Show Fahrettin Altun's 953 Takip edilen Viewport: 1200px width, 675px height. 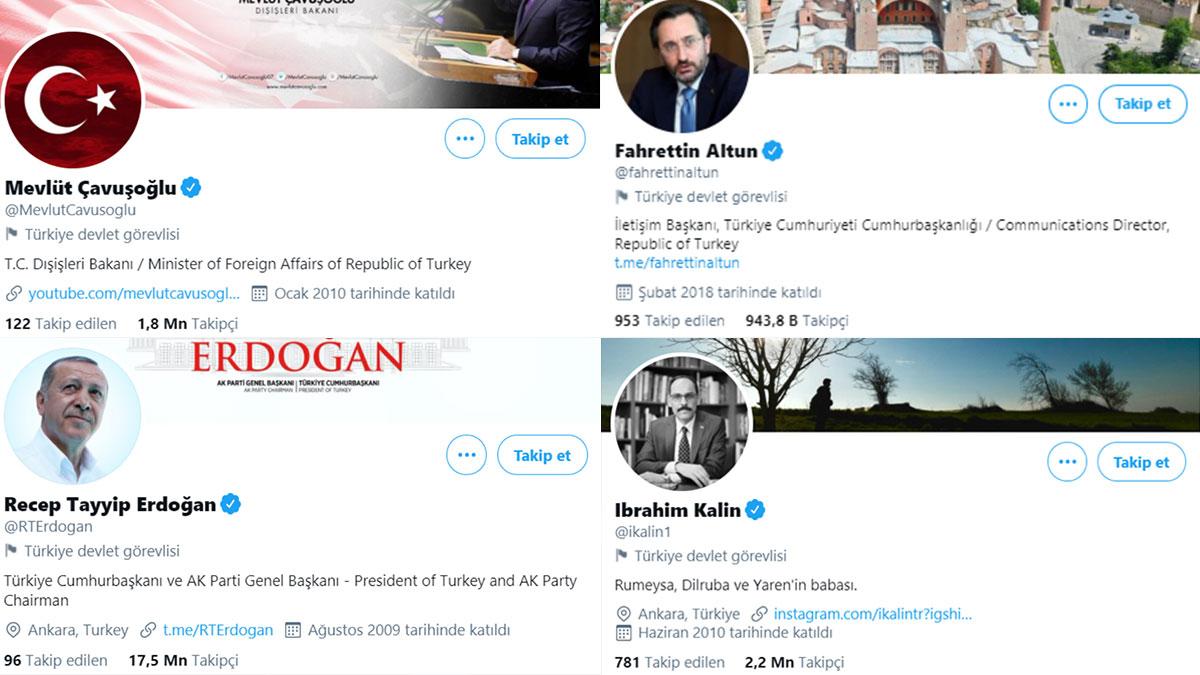[x=669, y=321]
